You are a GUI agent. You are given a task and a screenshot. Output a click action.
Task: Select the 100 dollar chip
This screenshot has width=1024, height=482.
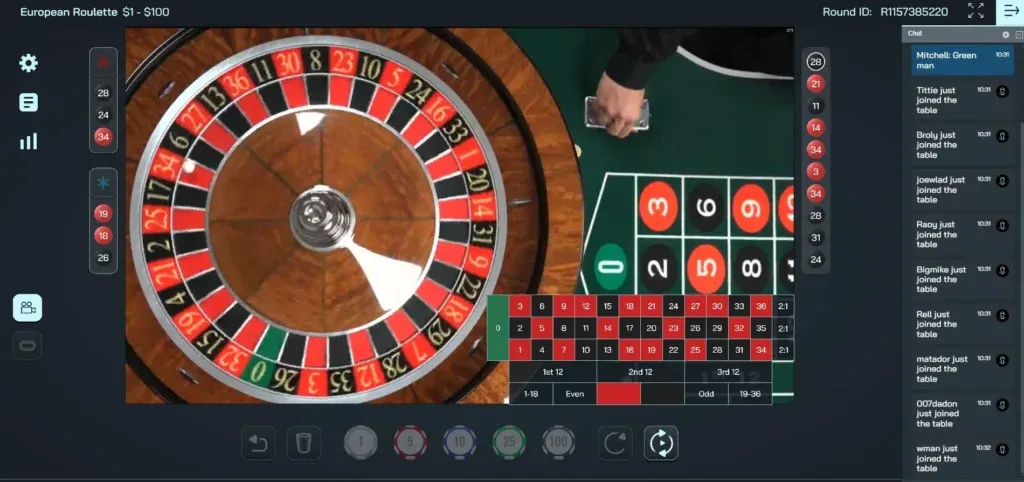tap(558, 443)
